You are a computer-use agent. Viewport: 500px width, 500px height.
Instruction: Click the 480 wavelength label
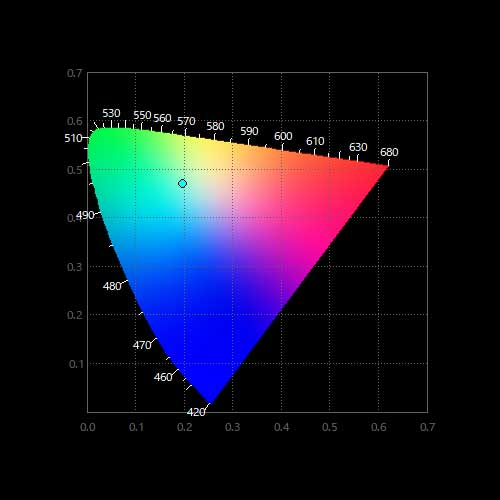point(112,286)
